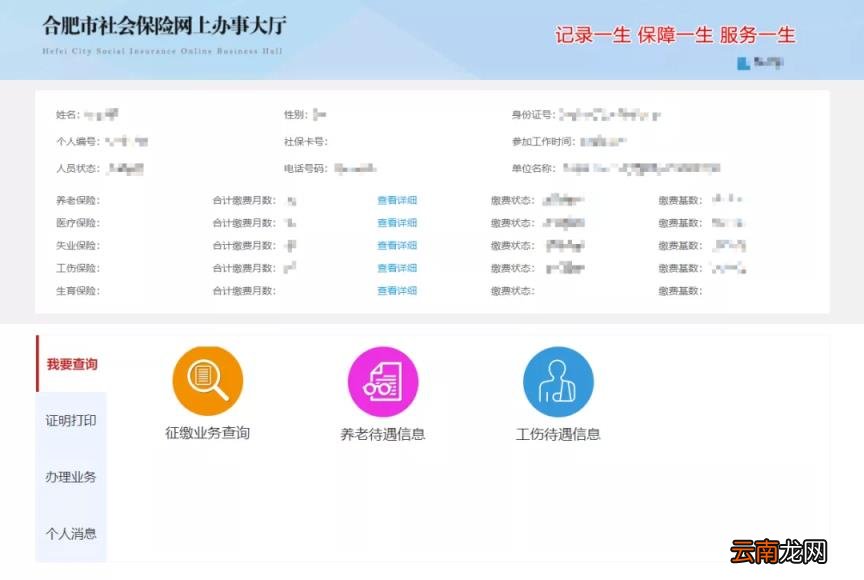Viewport: 864px width, 580px height.
Task: Click the user avatar icon under the slogan
Action: [743, 63]
